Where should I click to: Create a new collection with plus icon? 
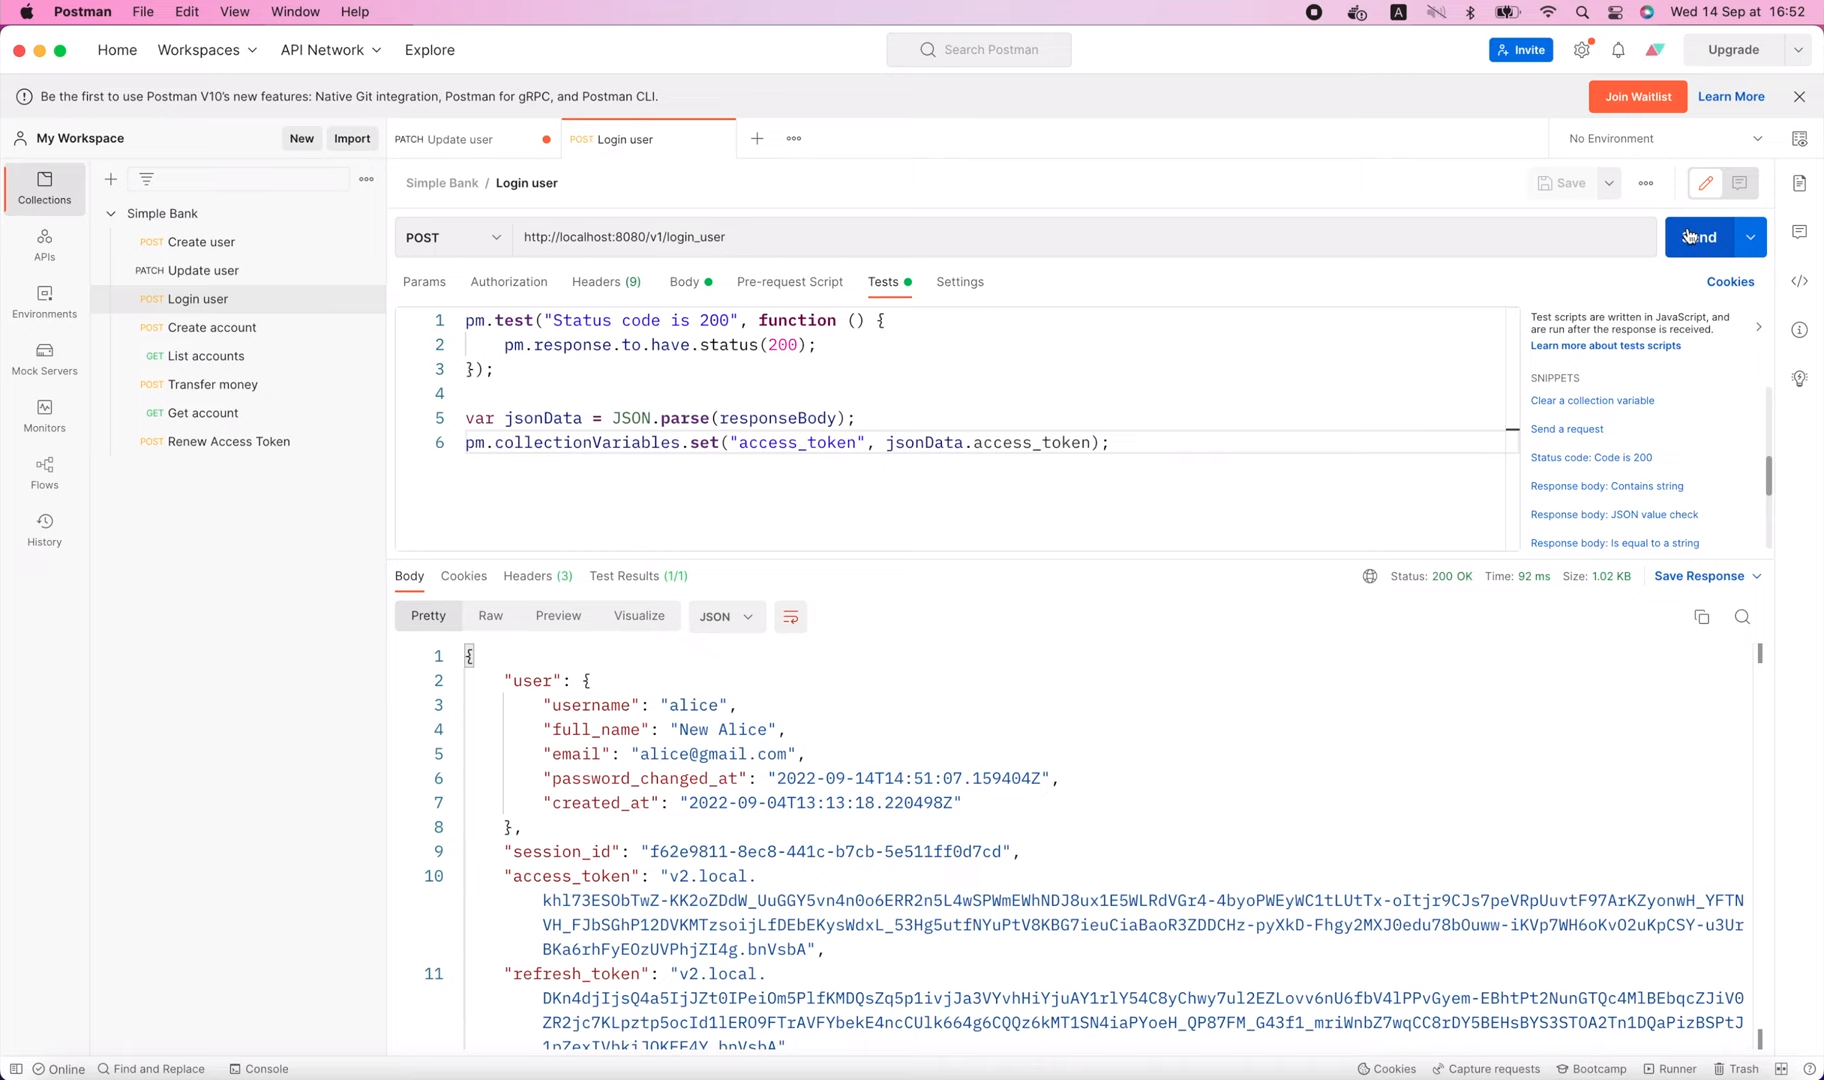tap(111, 179)
